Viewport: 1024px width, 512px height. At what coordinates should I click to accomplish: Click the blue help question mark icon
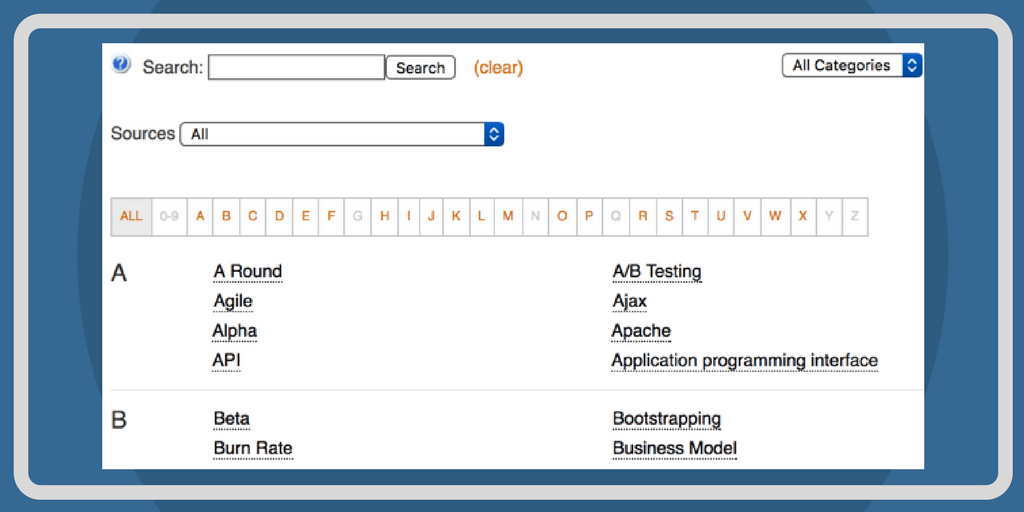[121, 65]
